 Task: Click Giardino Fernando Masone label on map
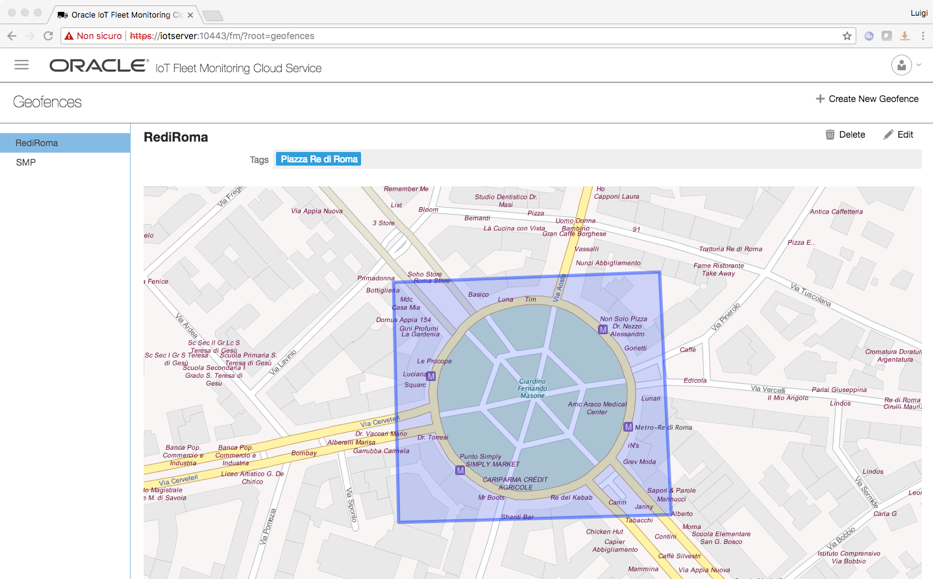tap(532, 388)
